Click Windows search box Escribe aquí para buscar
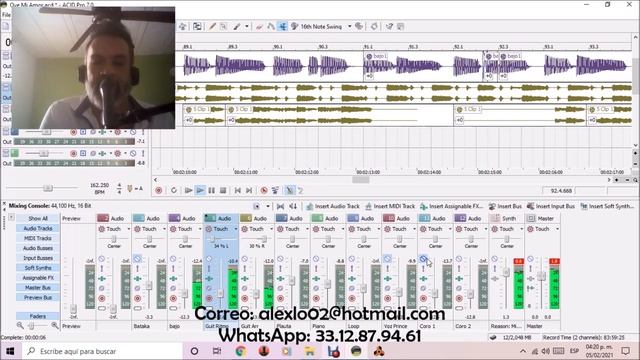Screen dimensions: 640x360 (x=103, y=351)
